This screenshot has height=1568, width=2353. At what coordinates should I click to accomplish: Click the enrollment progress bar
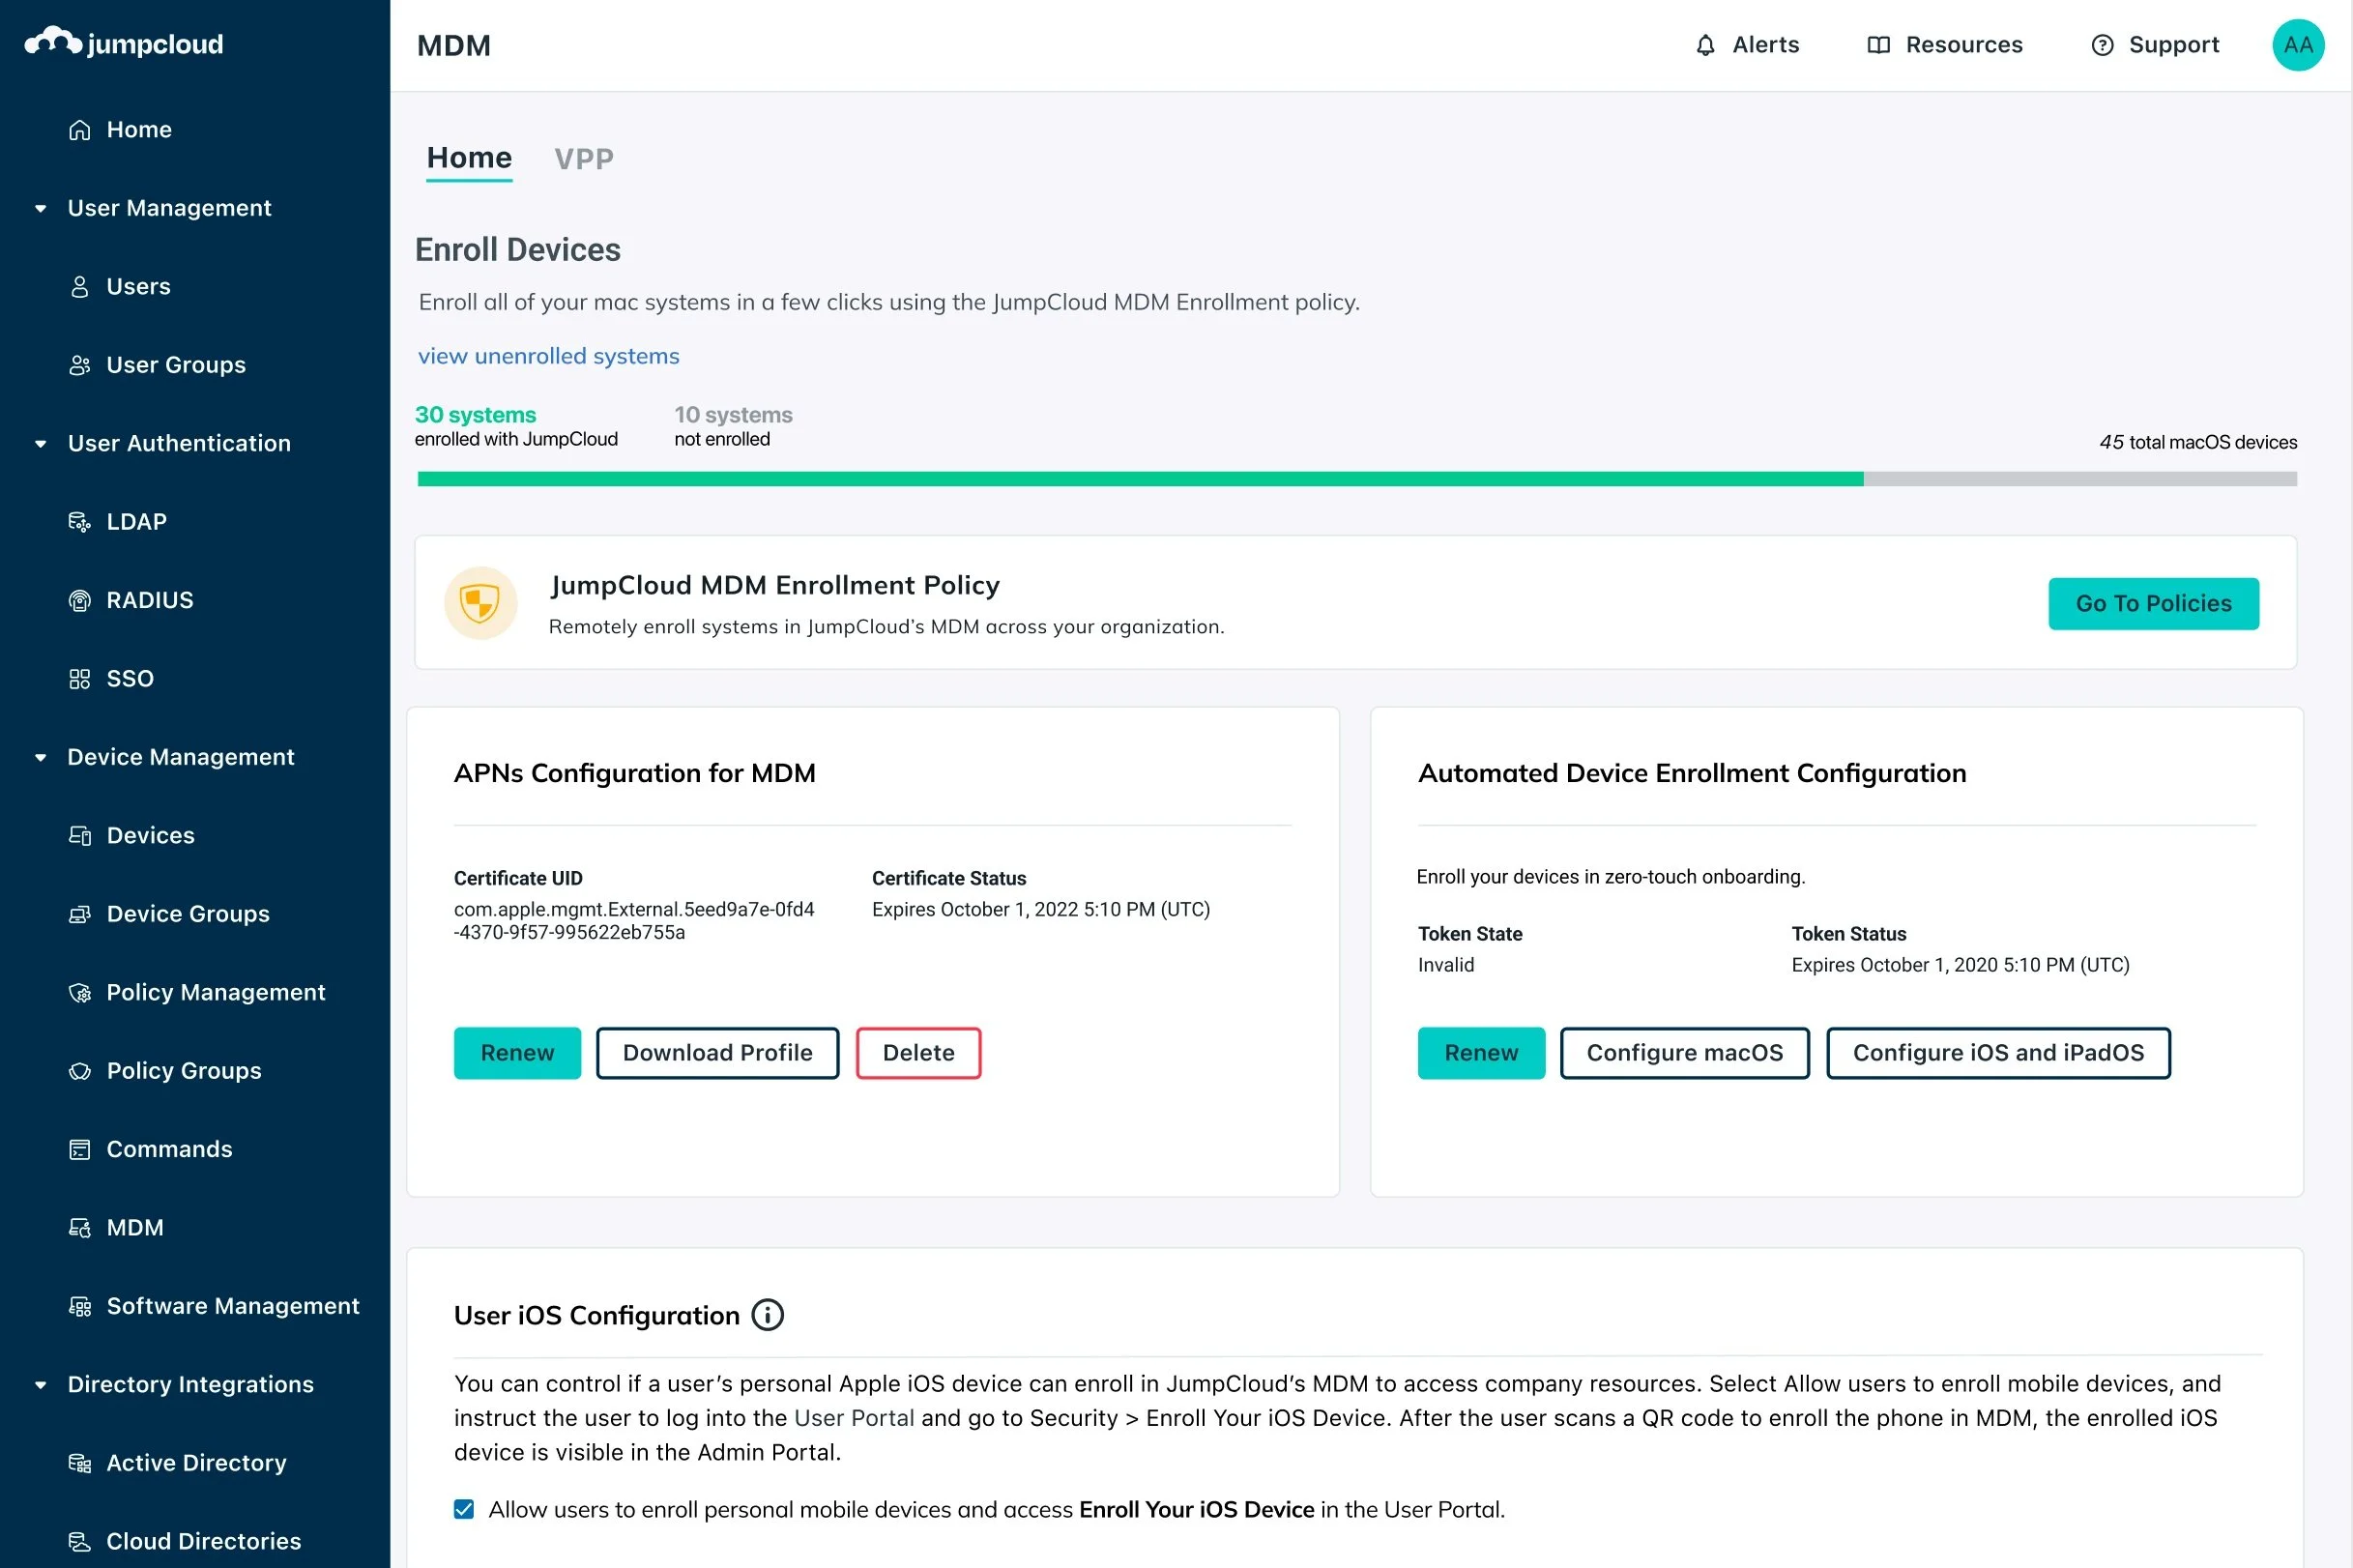pyautogui.click(x=1356, y=479)
